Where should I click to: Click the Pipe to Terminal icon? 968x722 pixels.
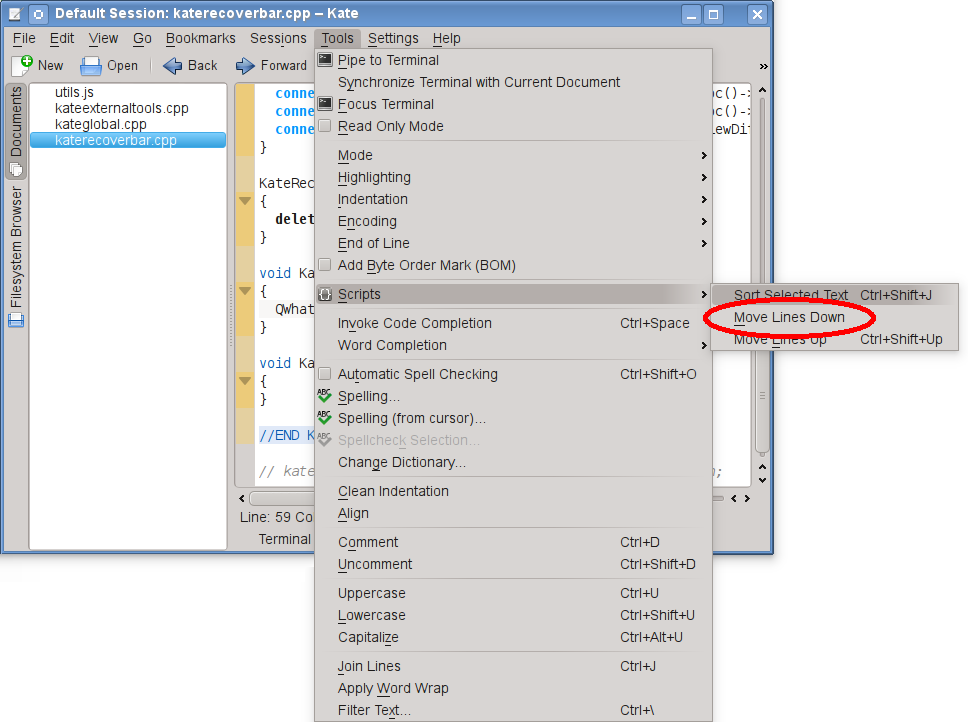tap(325, 60)
